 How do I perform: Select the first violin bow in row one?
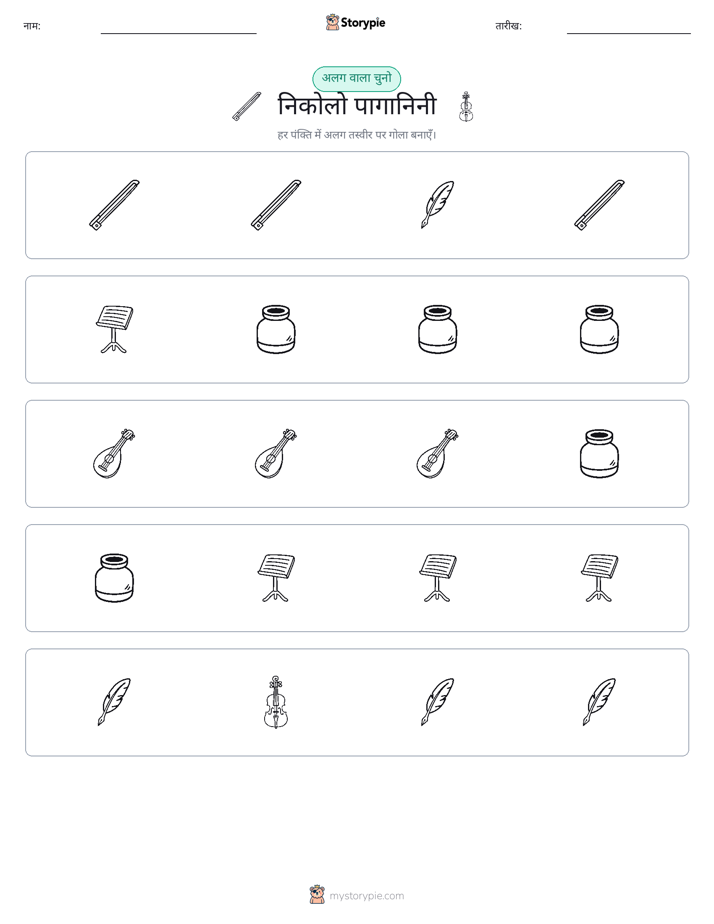[114, 204]
